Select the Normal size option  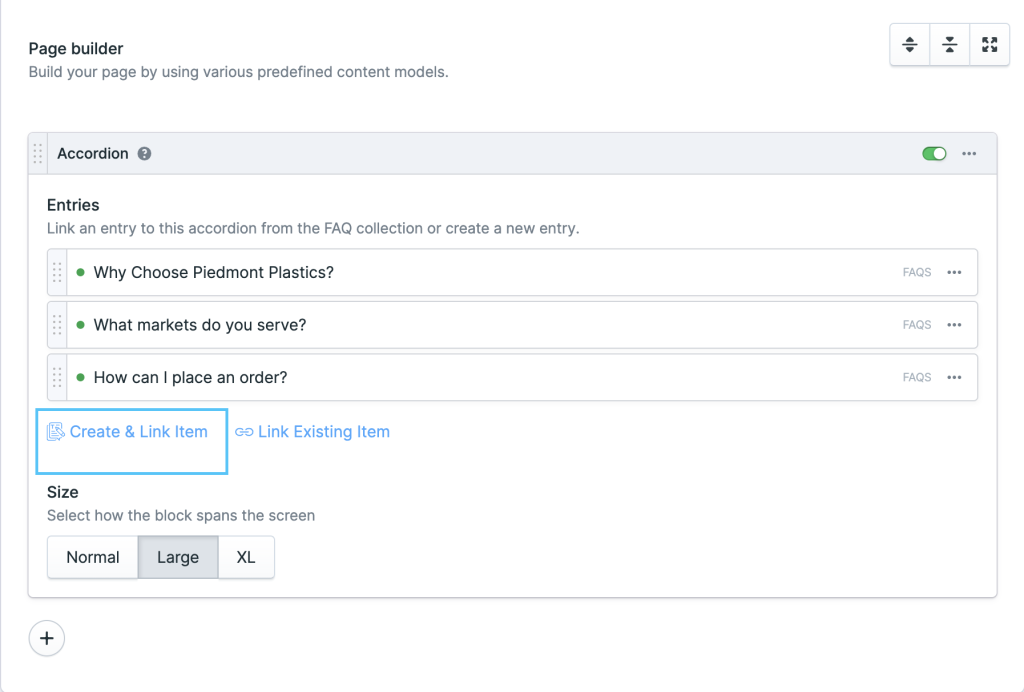[92, 557]
